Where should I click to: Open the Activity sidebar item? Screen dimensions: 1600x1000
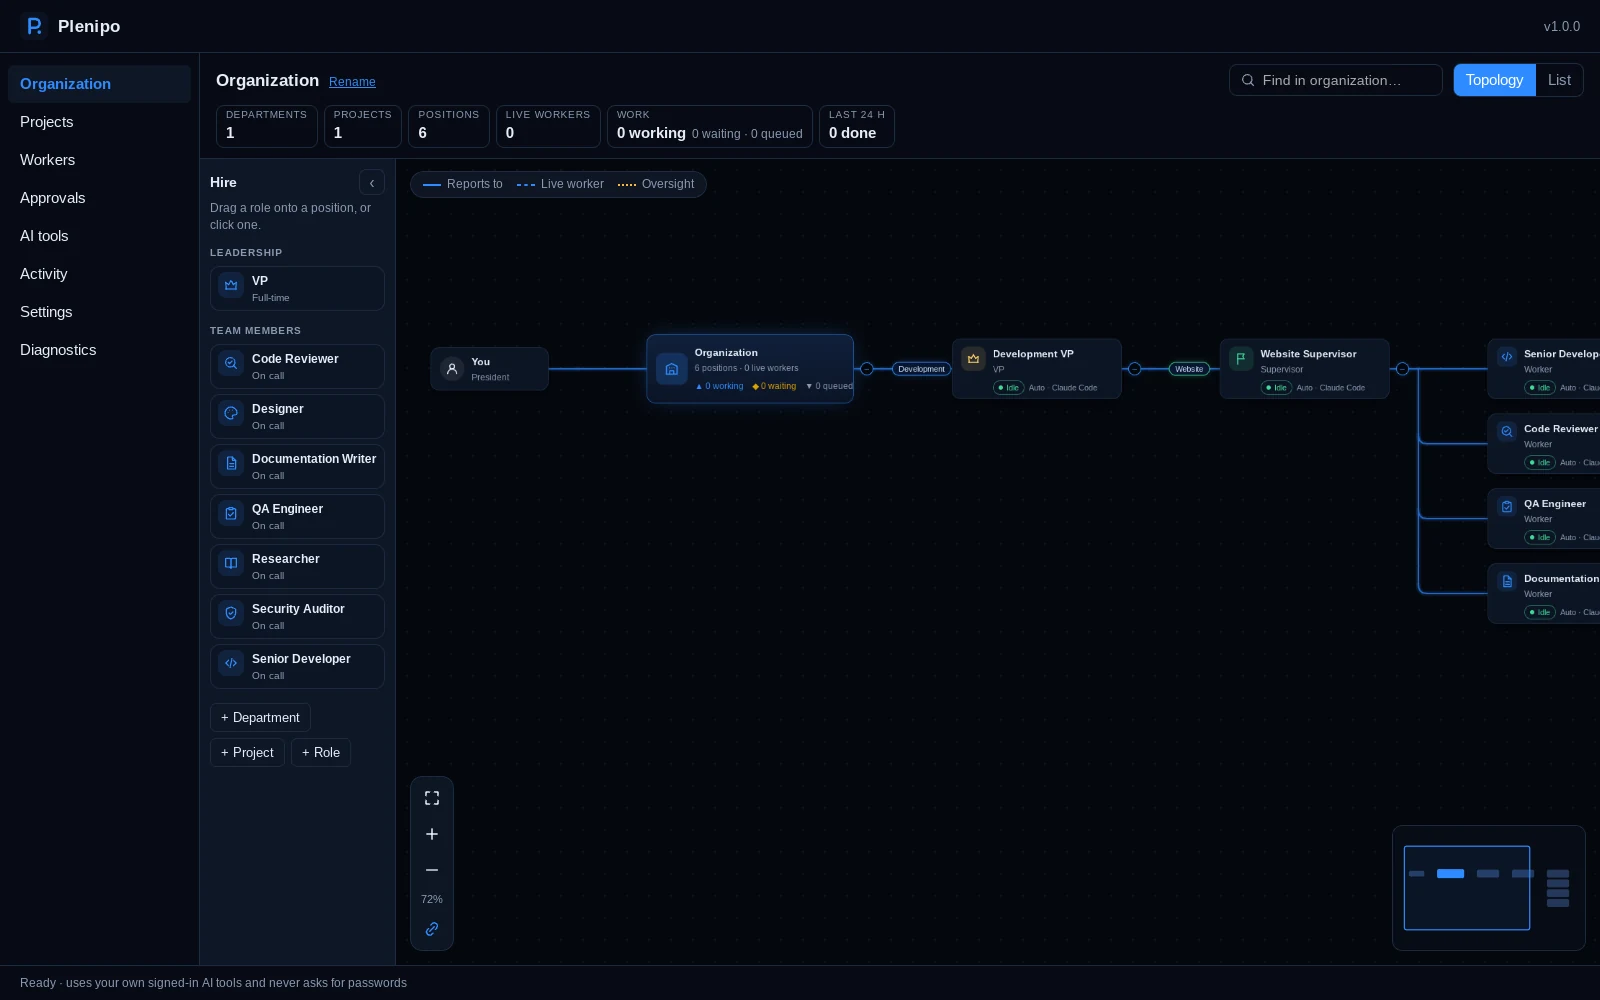[x=99, y=274]
